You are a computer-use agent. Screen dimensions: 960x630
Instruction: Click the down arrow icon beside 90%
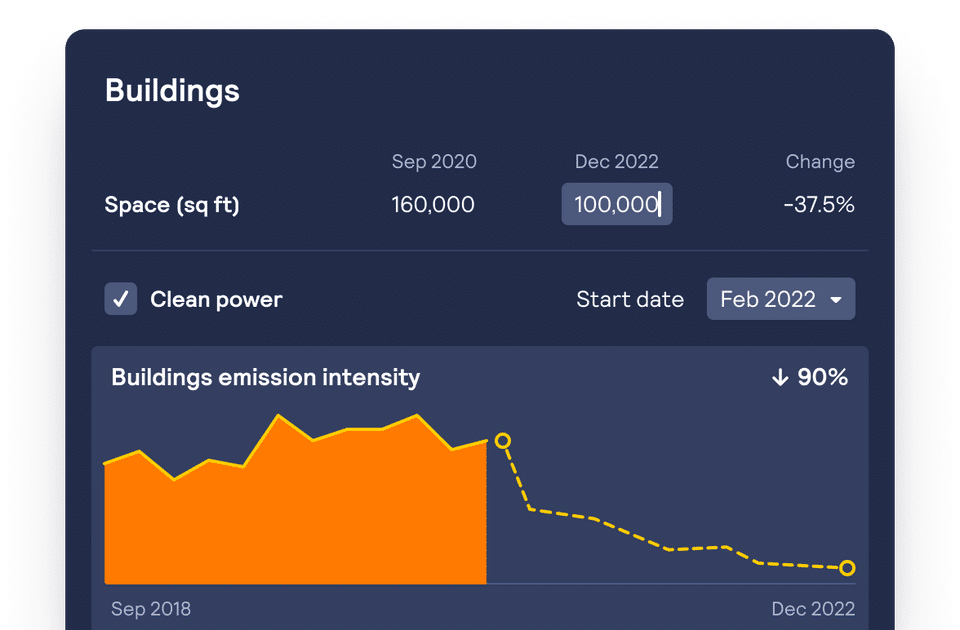[x=780, y=377]
